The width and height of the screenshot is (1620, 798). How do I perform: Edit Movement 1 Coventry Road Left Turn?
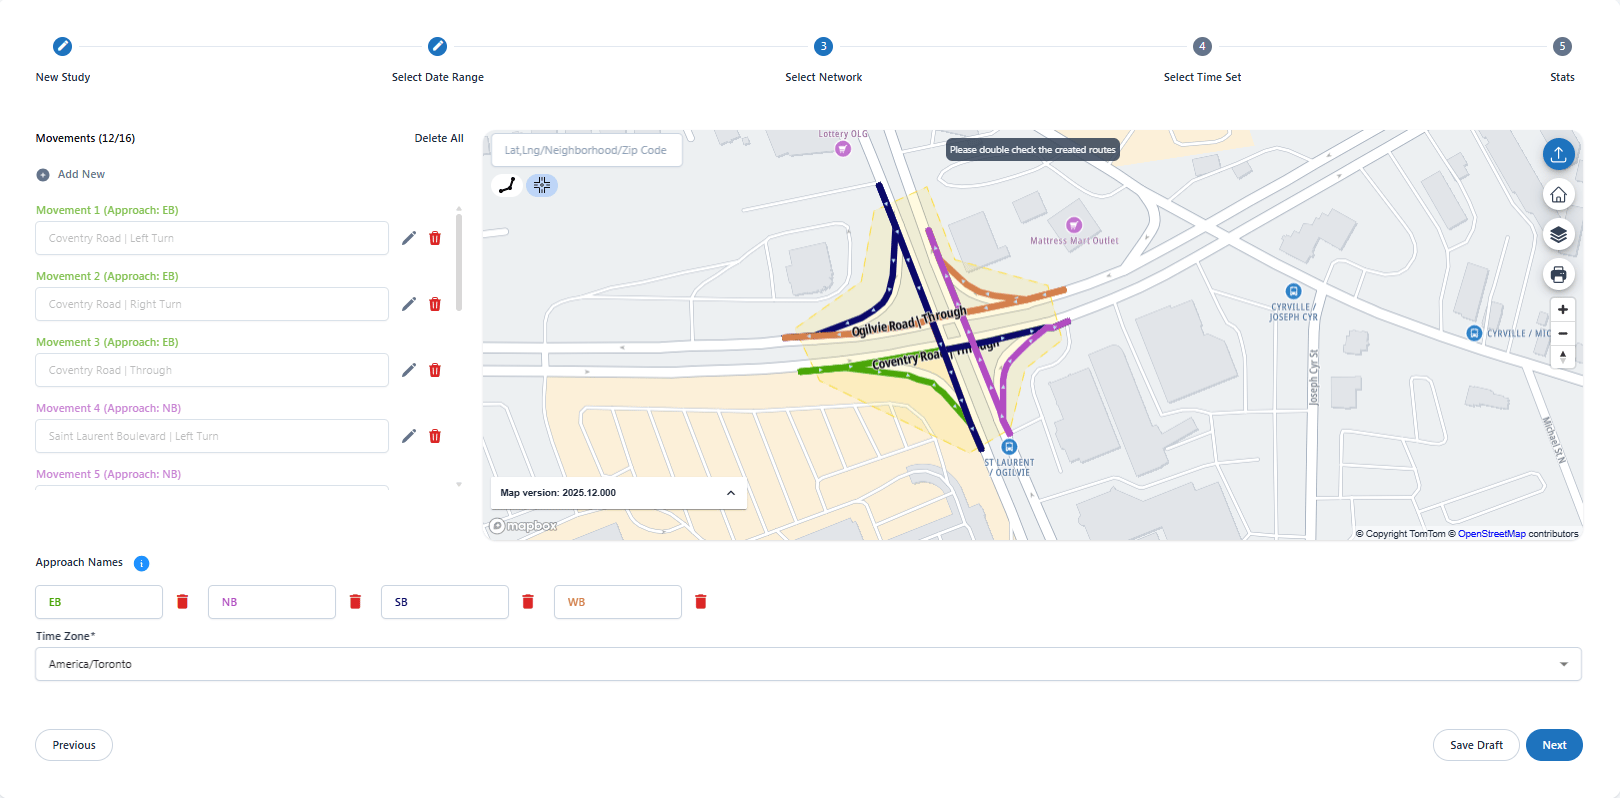click(x=409, y=238)
